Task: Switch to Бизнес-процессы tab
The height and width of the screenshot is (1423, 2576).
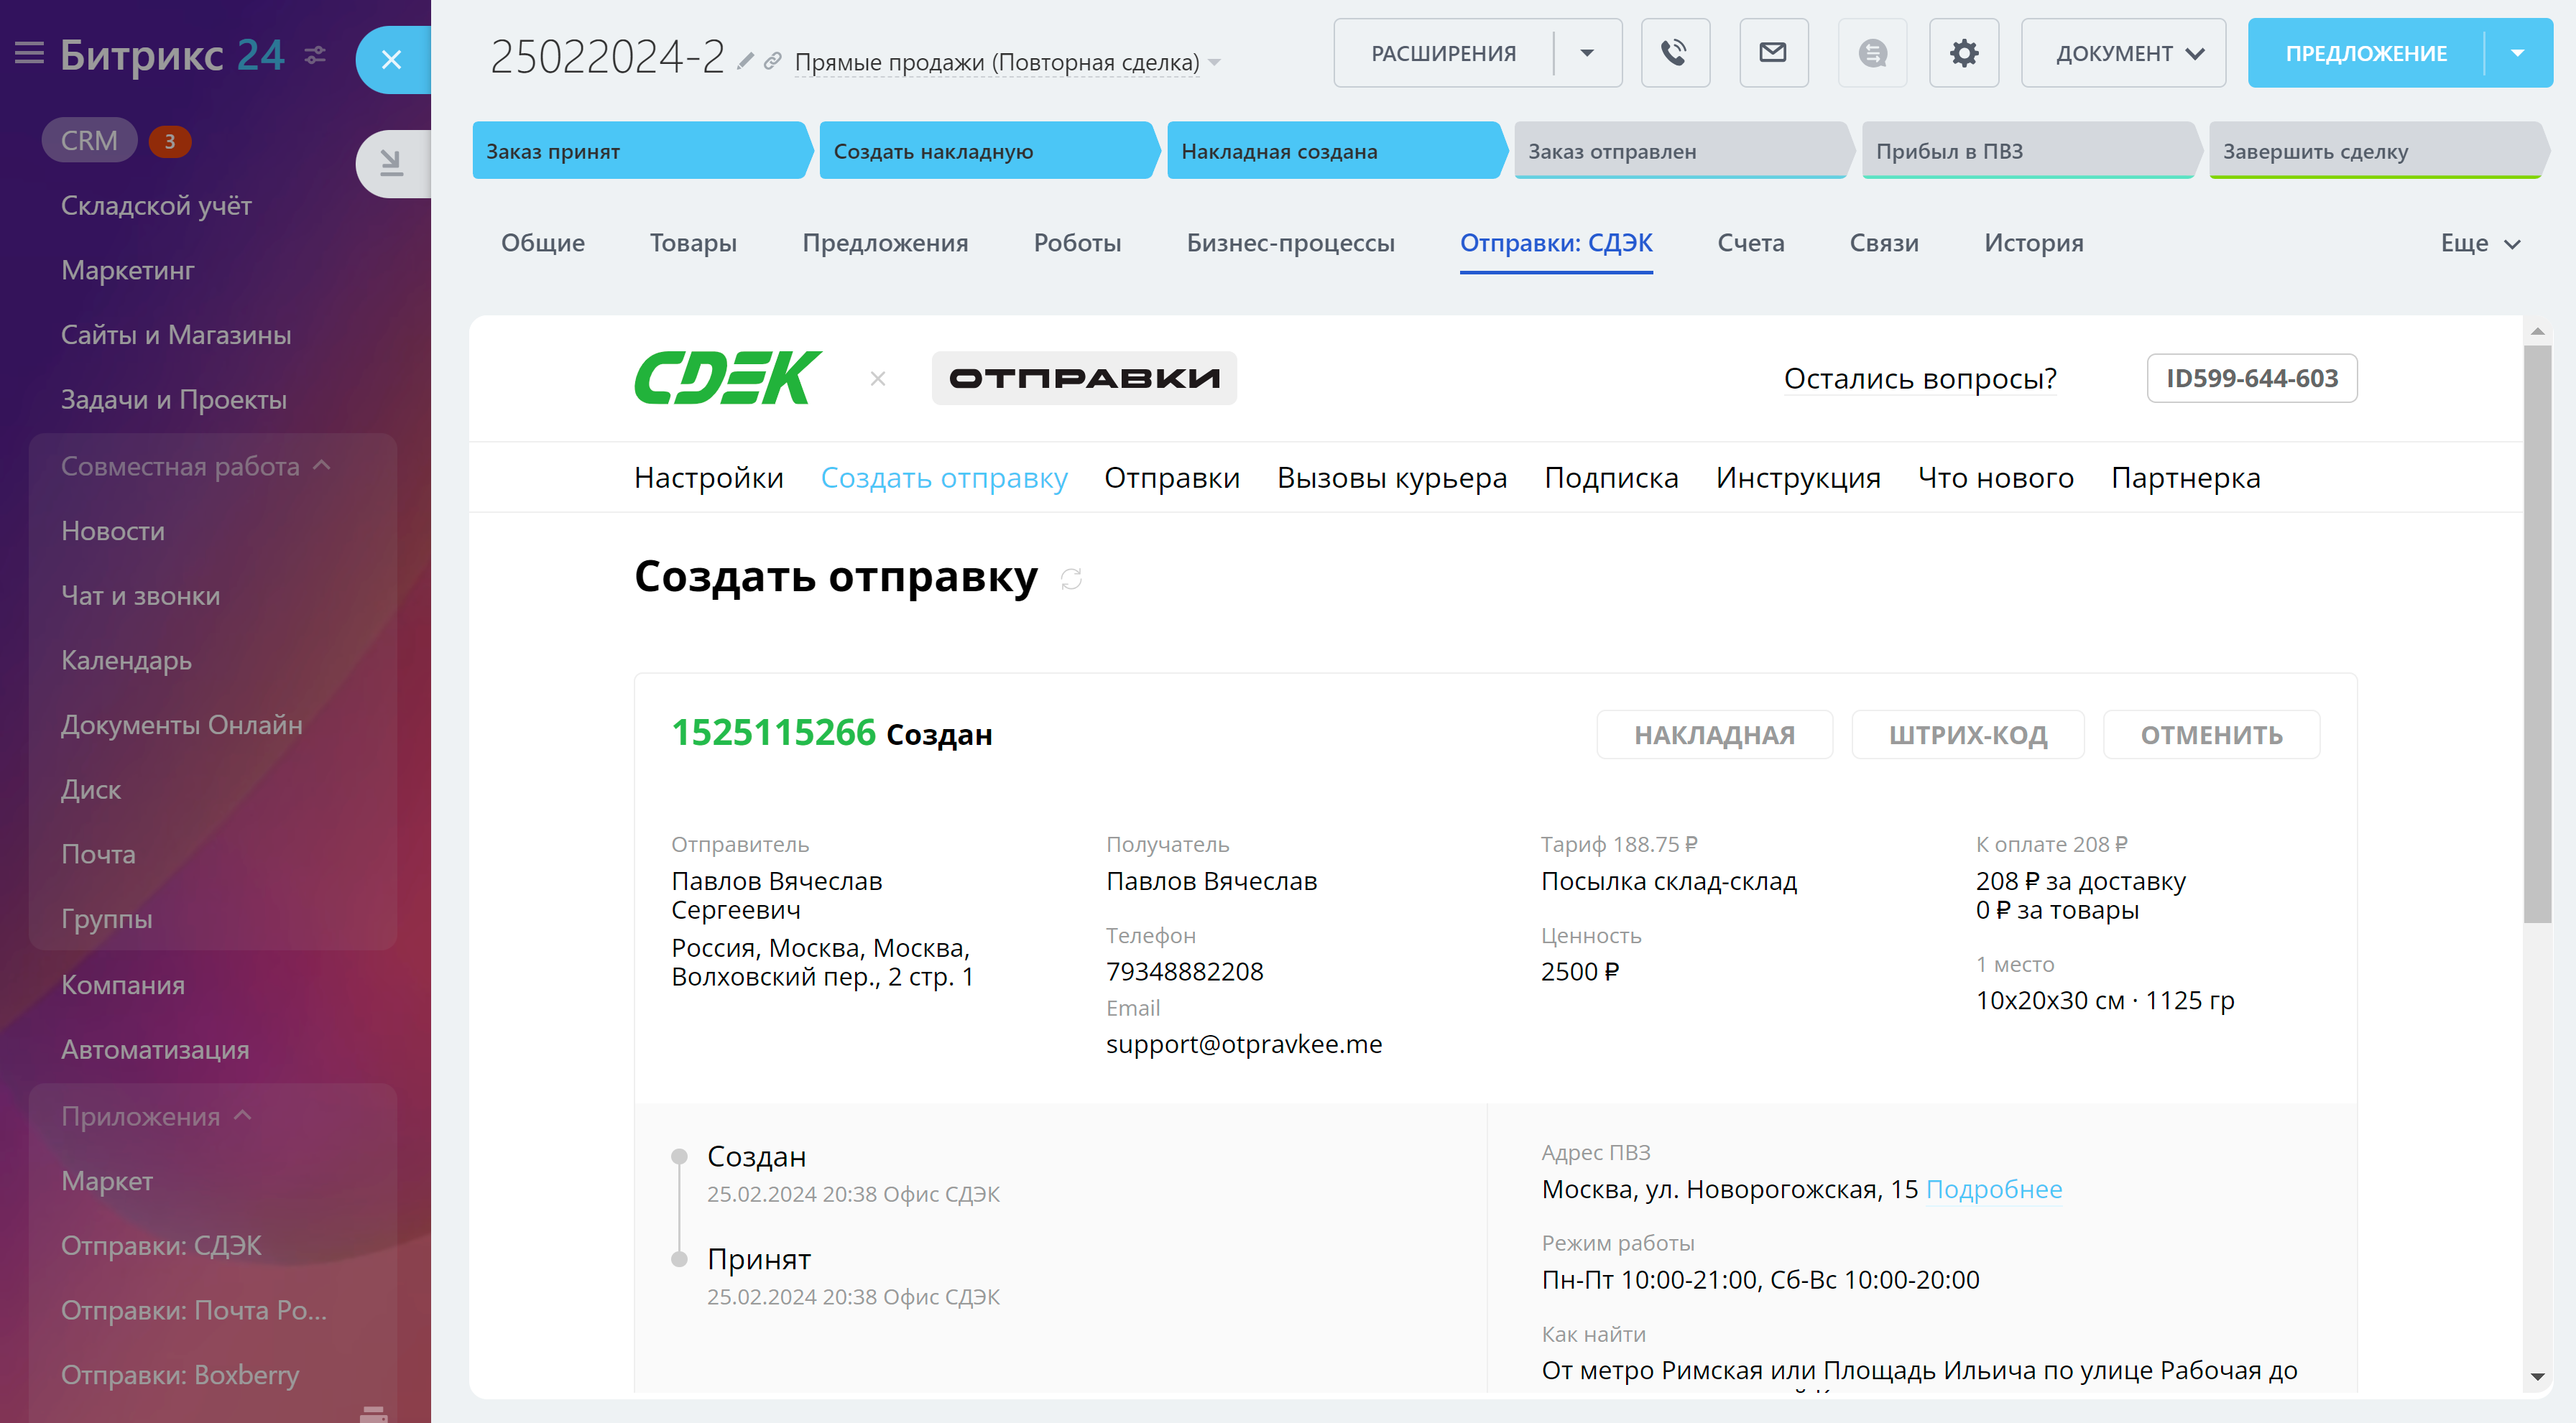Action: click(1290, 243)
